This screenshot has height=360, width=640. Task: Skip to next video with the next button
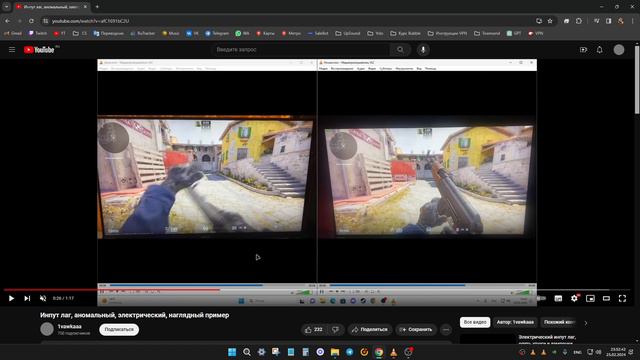point(27,298)
